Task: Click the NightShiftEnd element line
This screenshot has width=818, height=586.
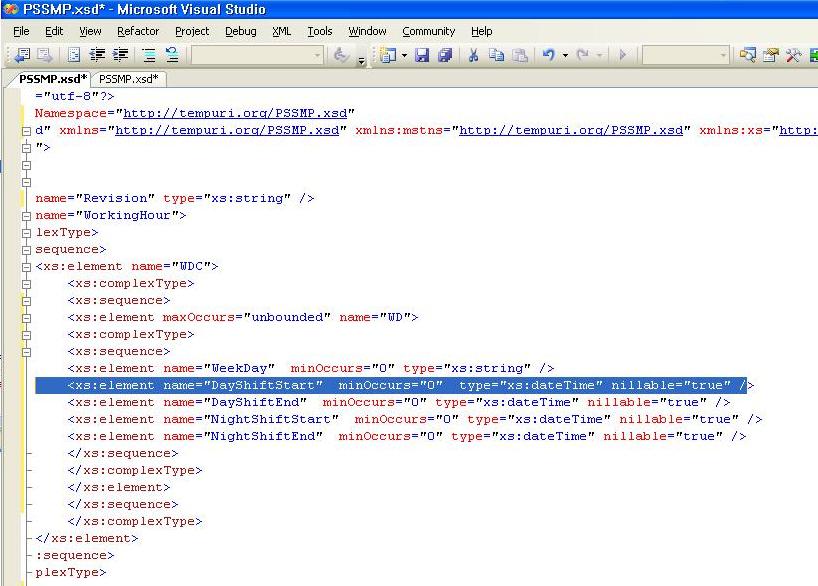Action: (407, 436)
